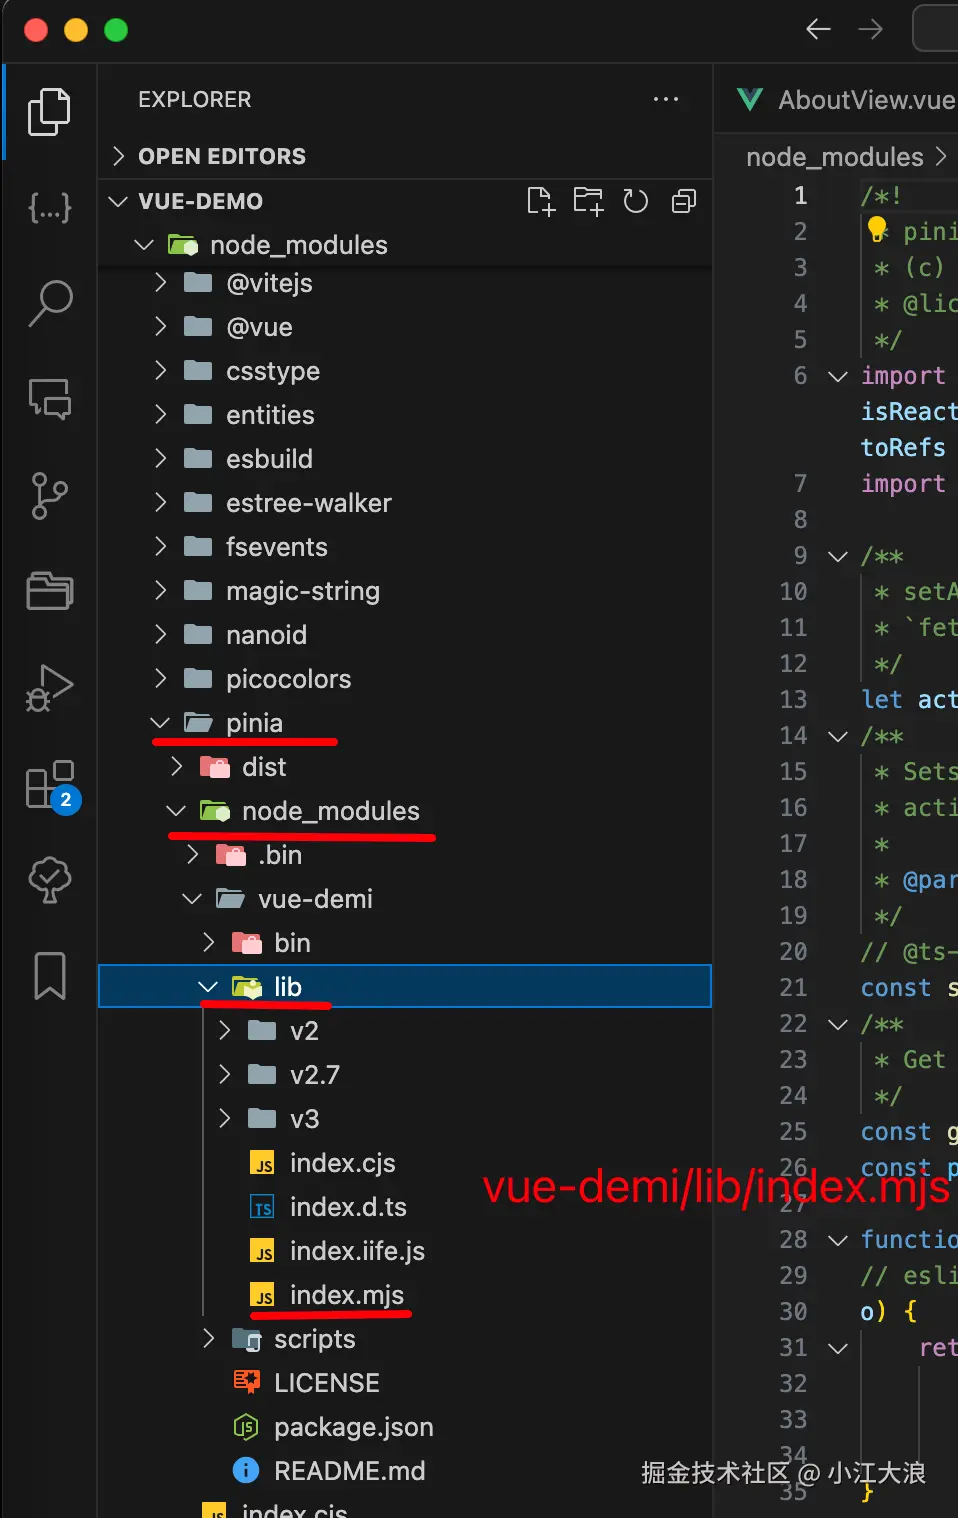This screenshot has width=958, height=1518.
Task: Open index.cjs under lib folder
Action: pos(343,1163)
